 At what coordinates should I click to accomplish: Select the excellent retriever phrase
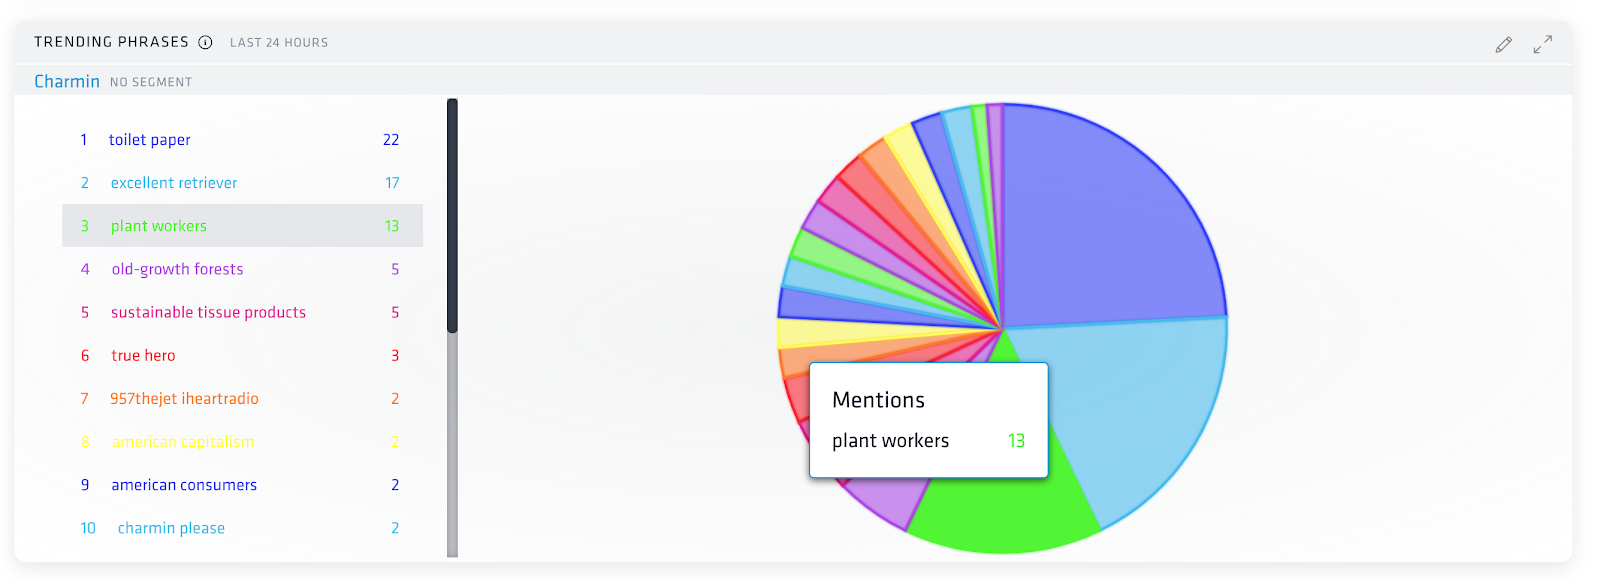[x=174, y=183]
